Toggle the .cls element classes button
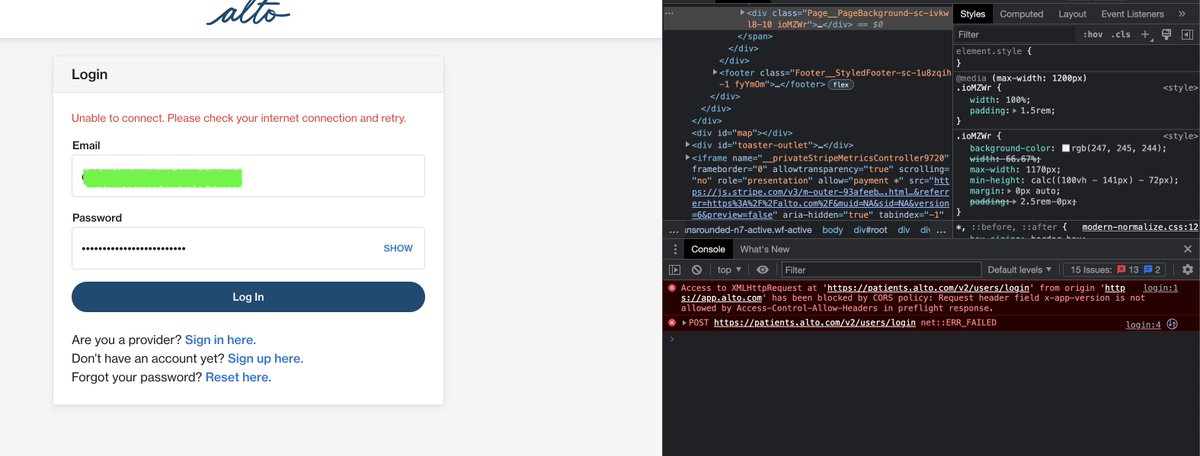The width and height of the screenshot is (1200, 456). [x=1122, y=34]
